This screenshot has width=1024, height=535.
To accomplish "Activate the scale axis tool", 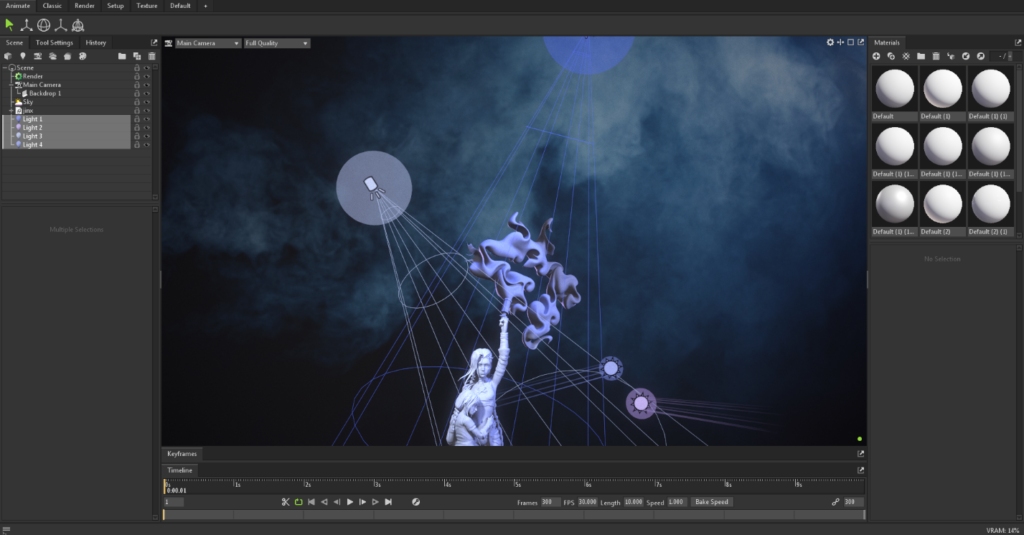I will (61, 25).
